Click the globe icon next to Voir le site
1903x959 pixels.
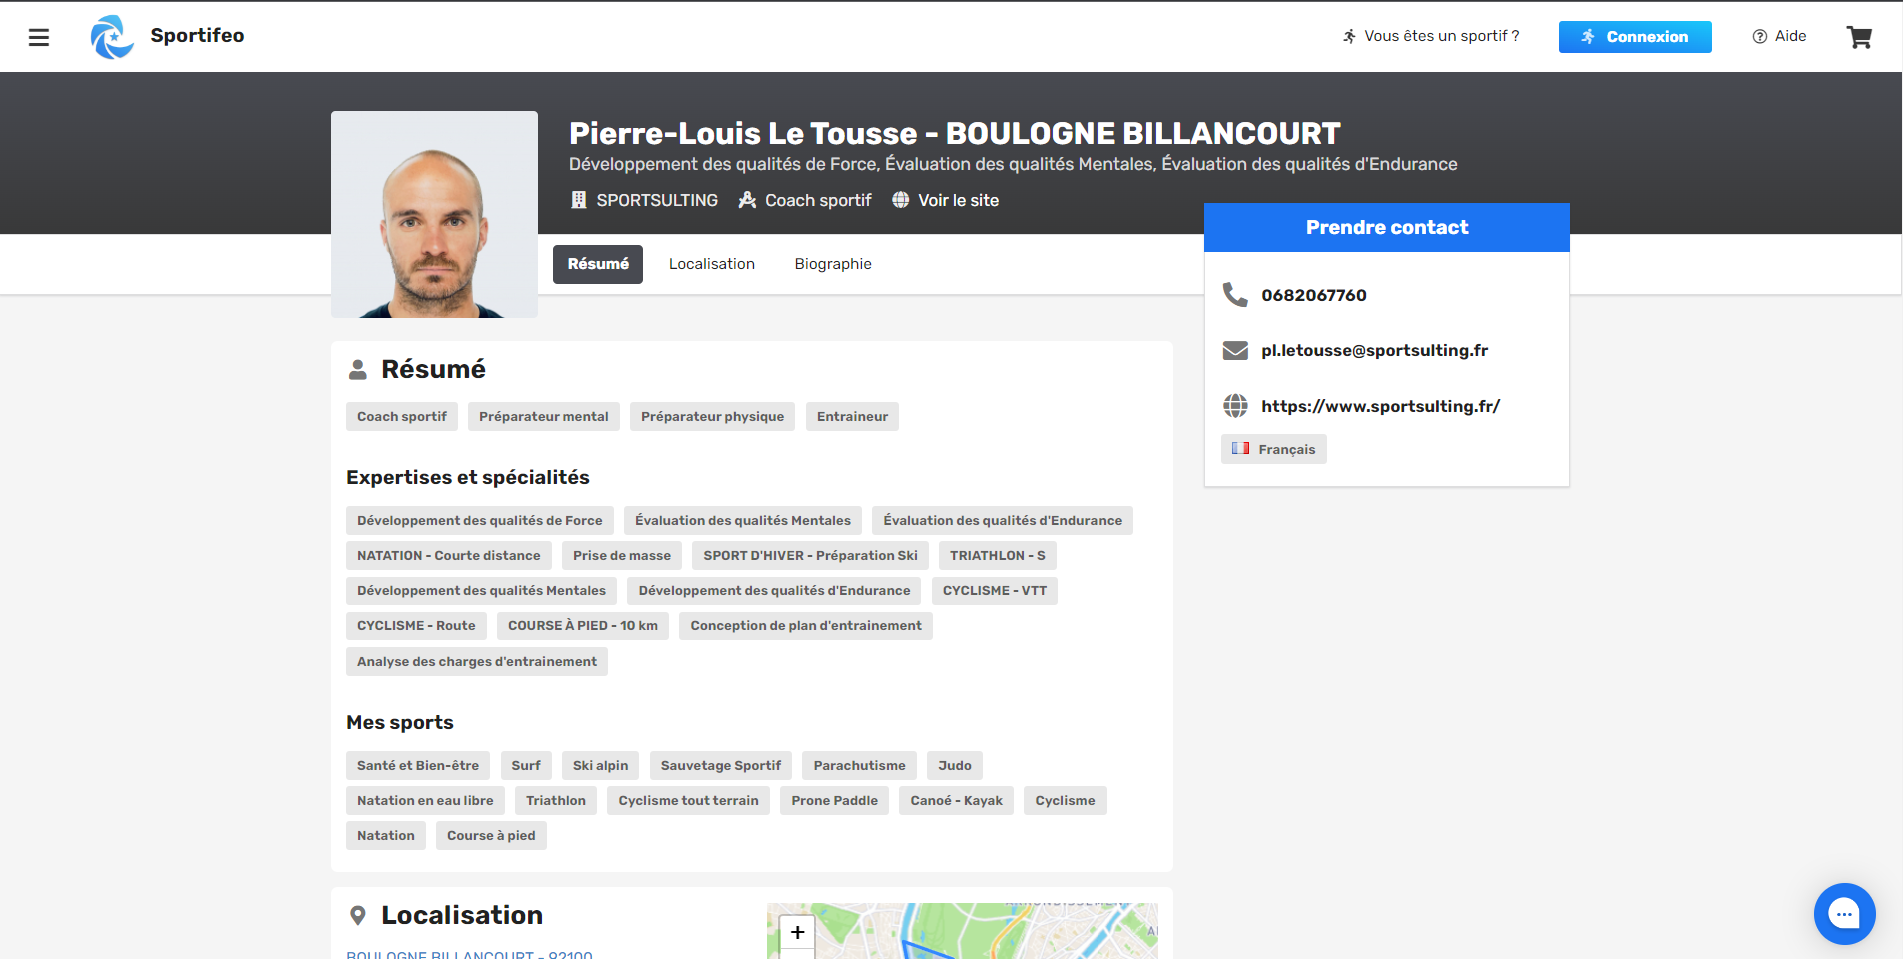click(901, 200)
